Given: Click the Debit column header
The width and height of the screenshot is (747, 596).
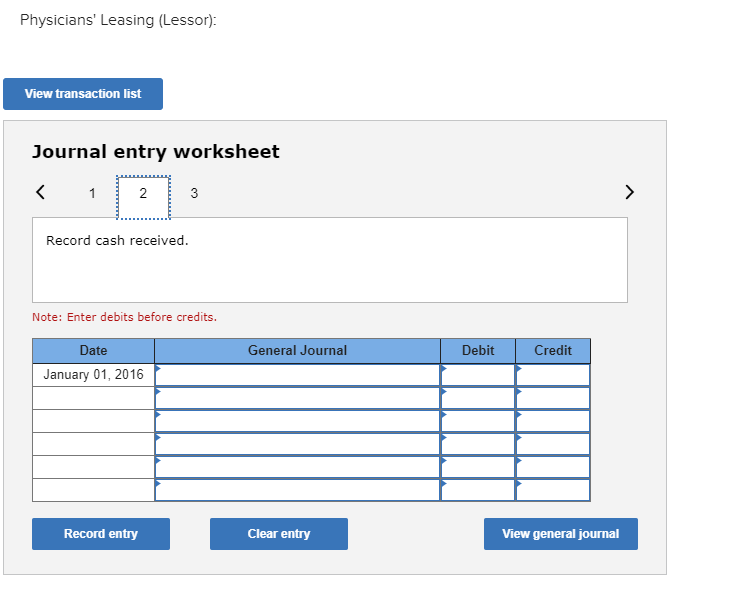Looking at the screenshot, I should (x=478, y=351).
